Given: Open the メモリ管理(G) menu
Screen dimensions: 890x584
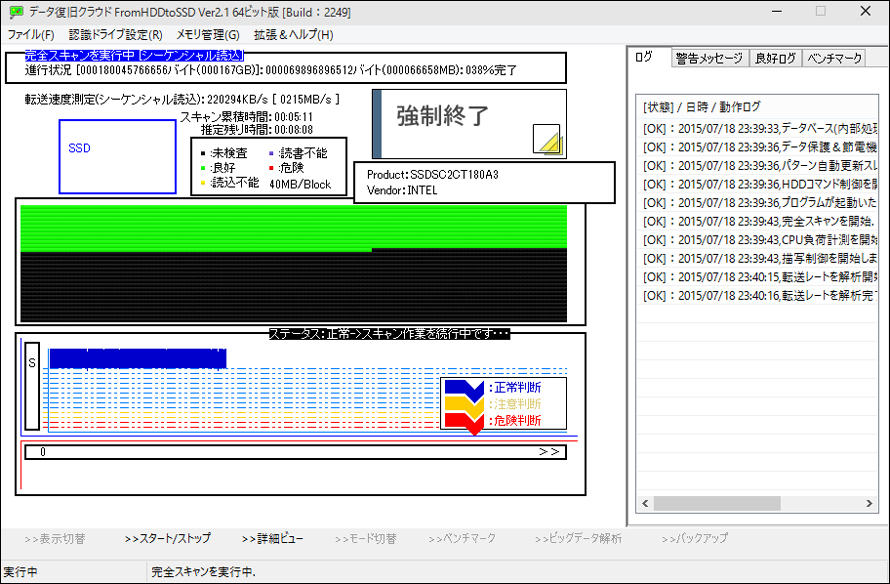Looking at the screenshot, I should coord(208,35).
